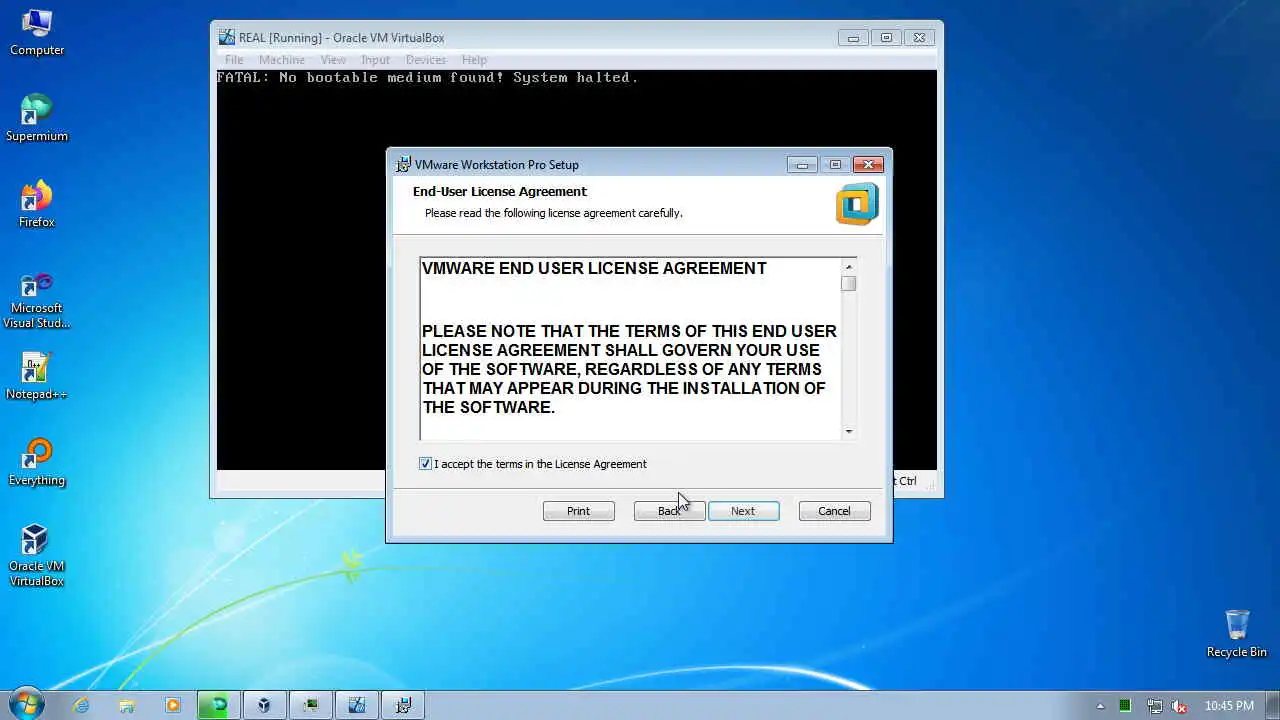Click the license text scrollbar thumb
This screenshot has height=720, width=1280.
tap(849, 284)
